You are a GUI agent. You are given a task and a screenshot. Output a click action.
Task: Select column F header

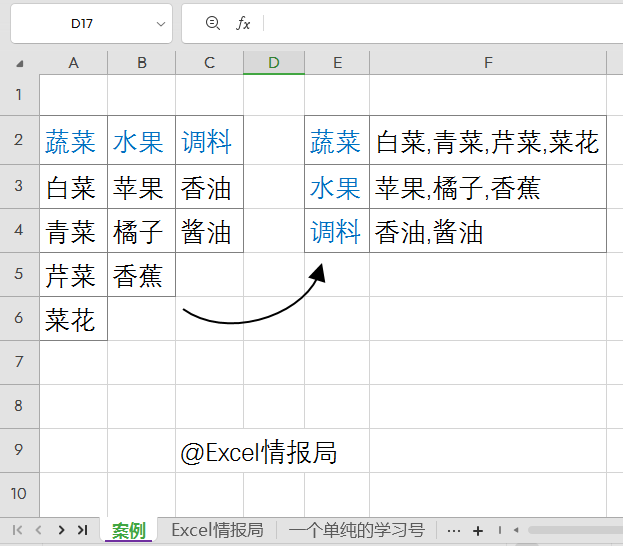point(488,63)
